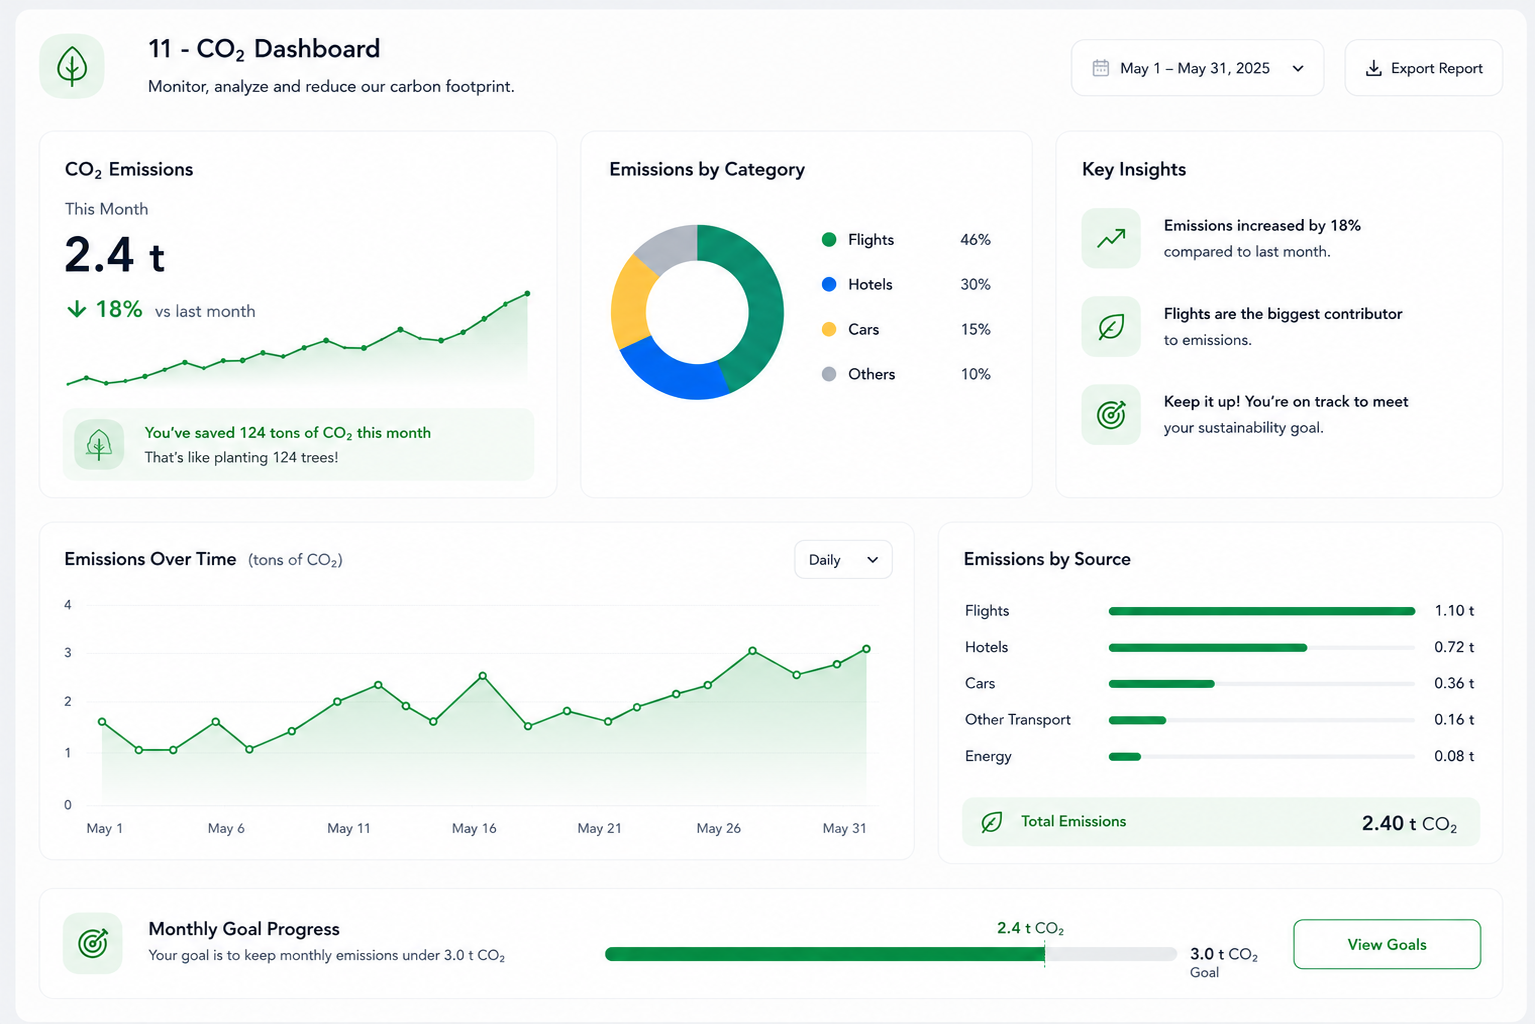This screenshot has width=1535, height=1024.
Task: Click the Cars 0.36 t source bar
Action: (x=1162, y=684)
